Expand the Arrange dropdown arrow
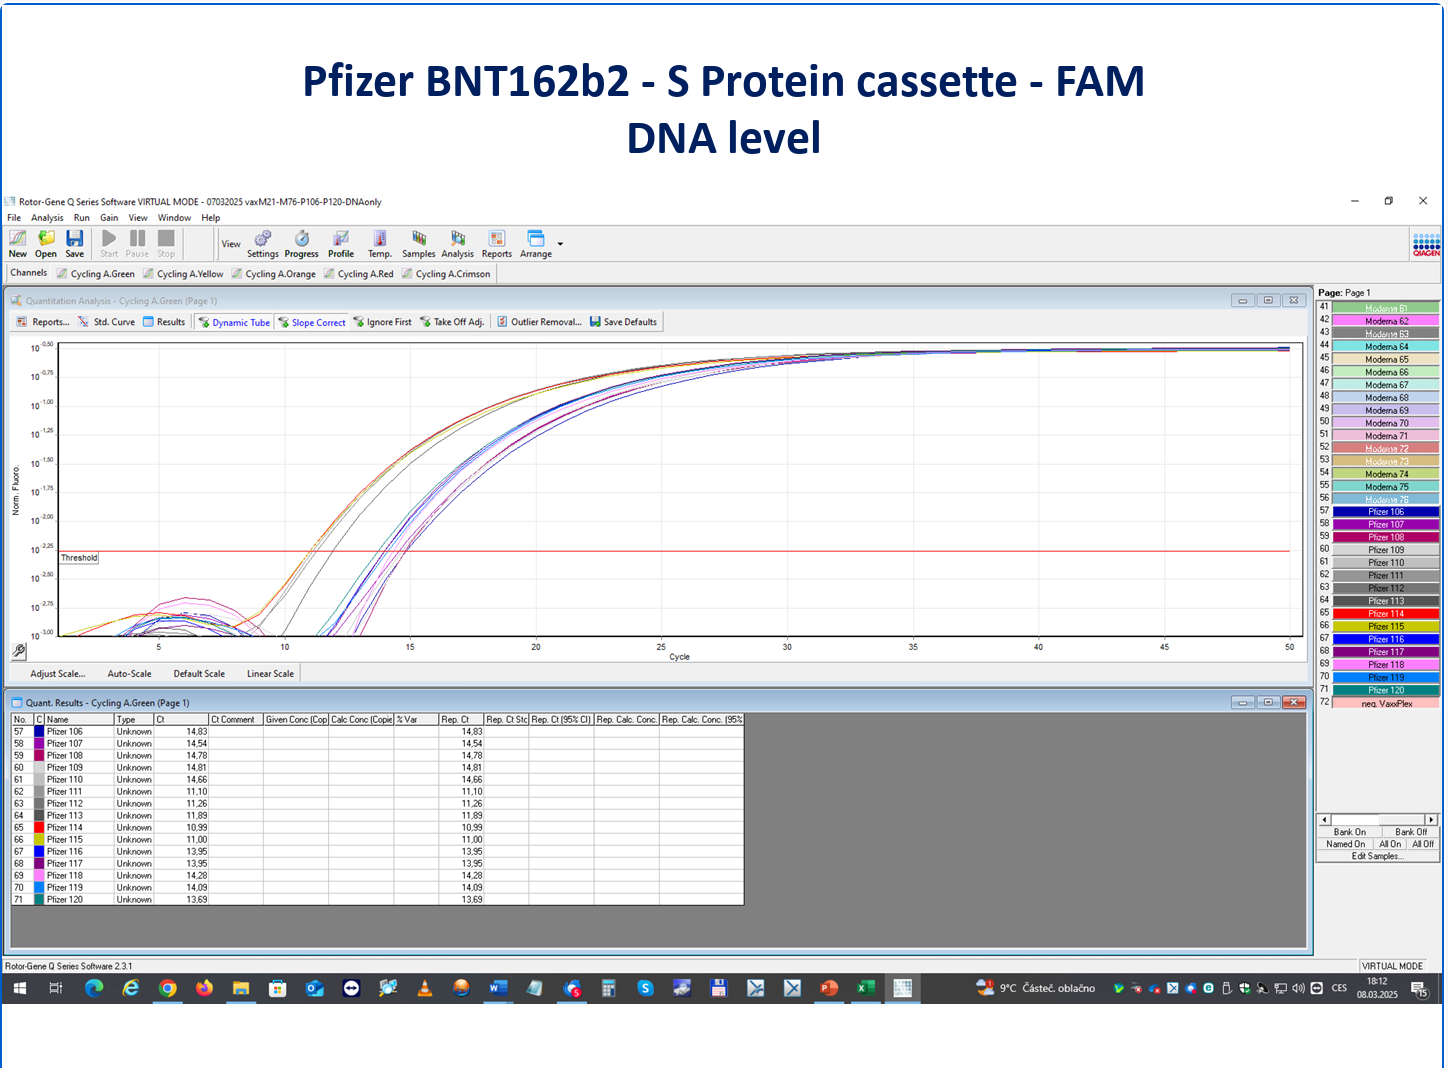Image resolution: width=1448 pixels, height=1068 pixels. pos(560,244)
